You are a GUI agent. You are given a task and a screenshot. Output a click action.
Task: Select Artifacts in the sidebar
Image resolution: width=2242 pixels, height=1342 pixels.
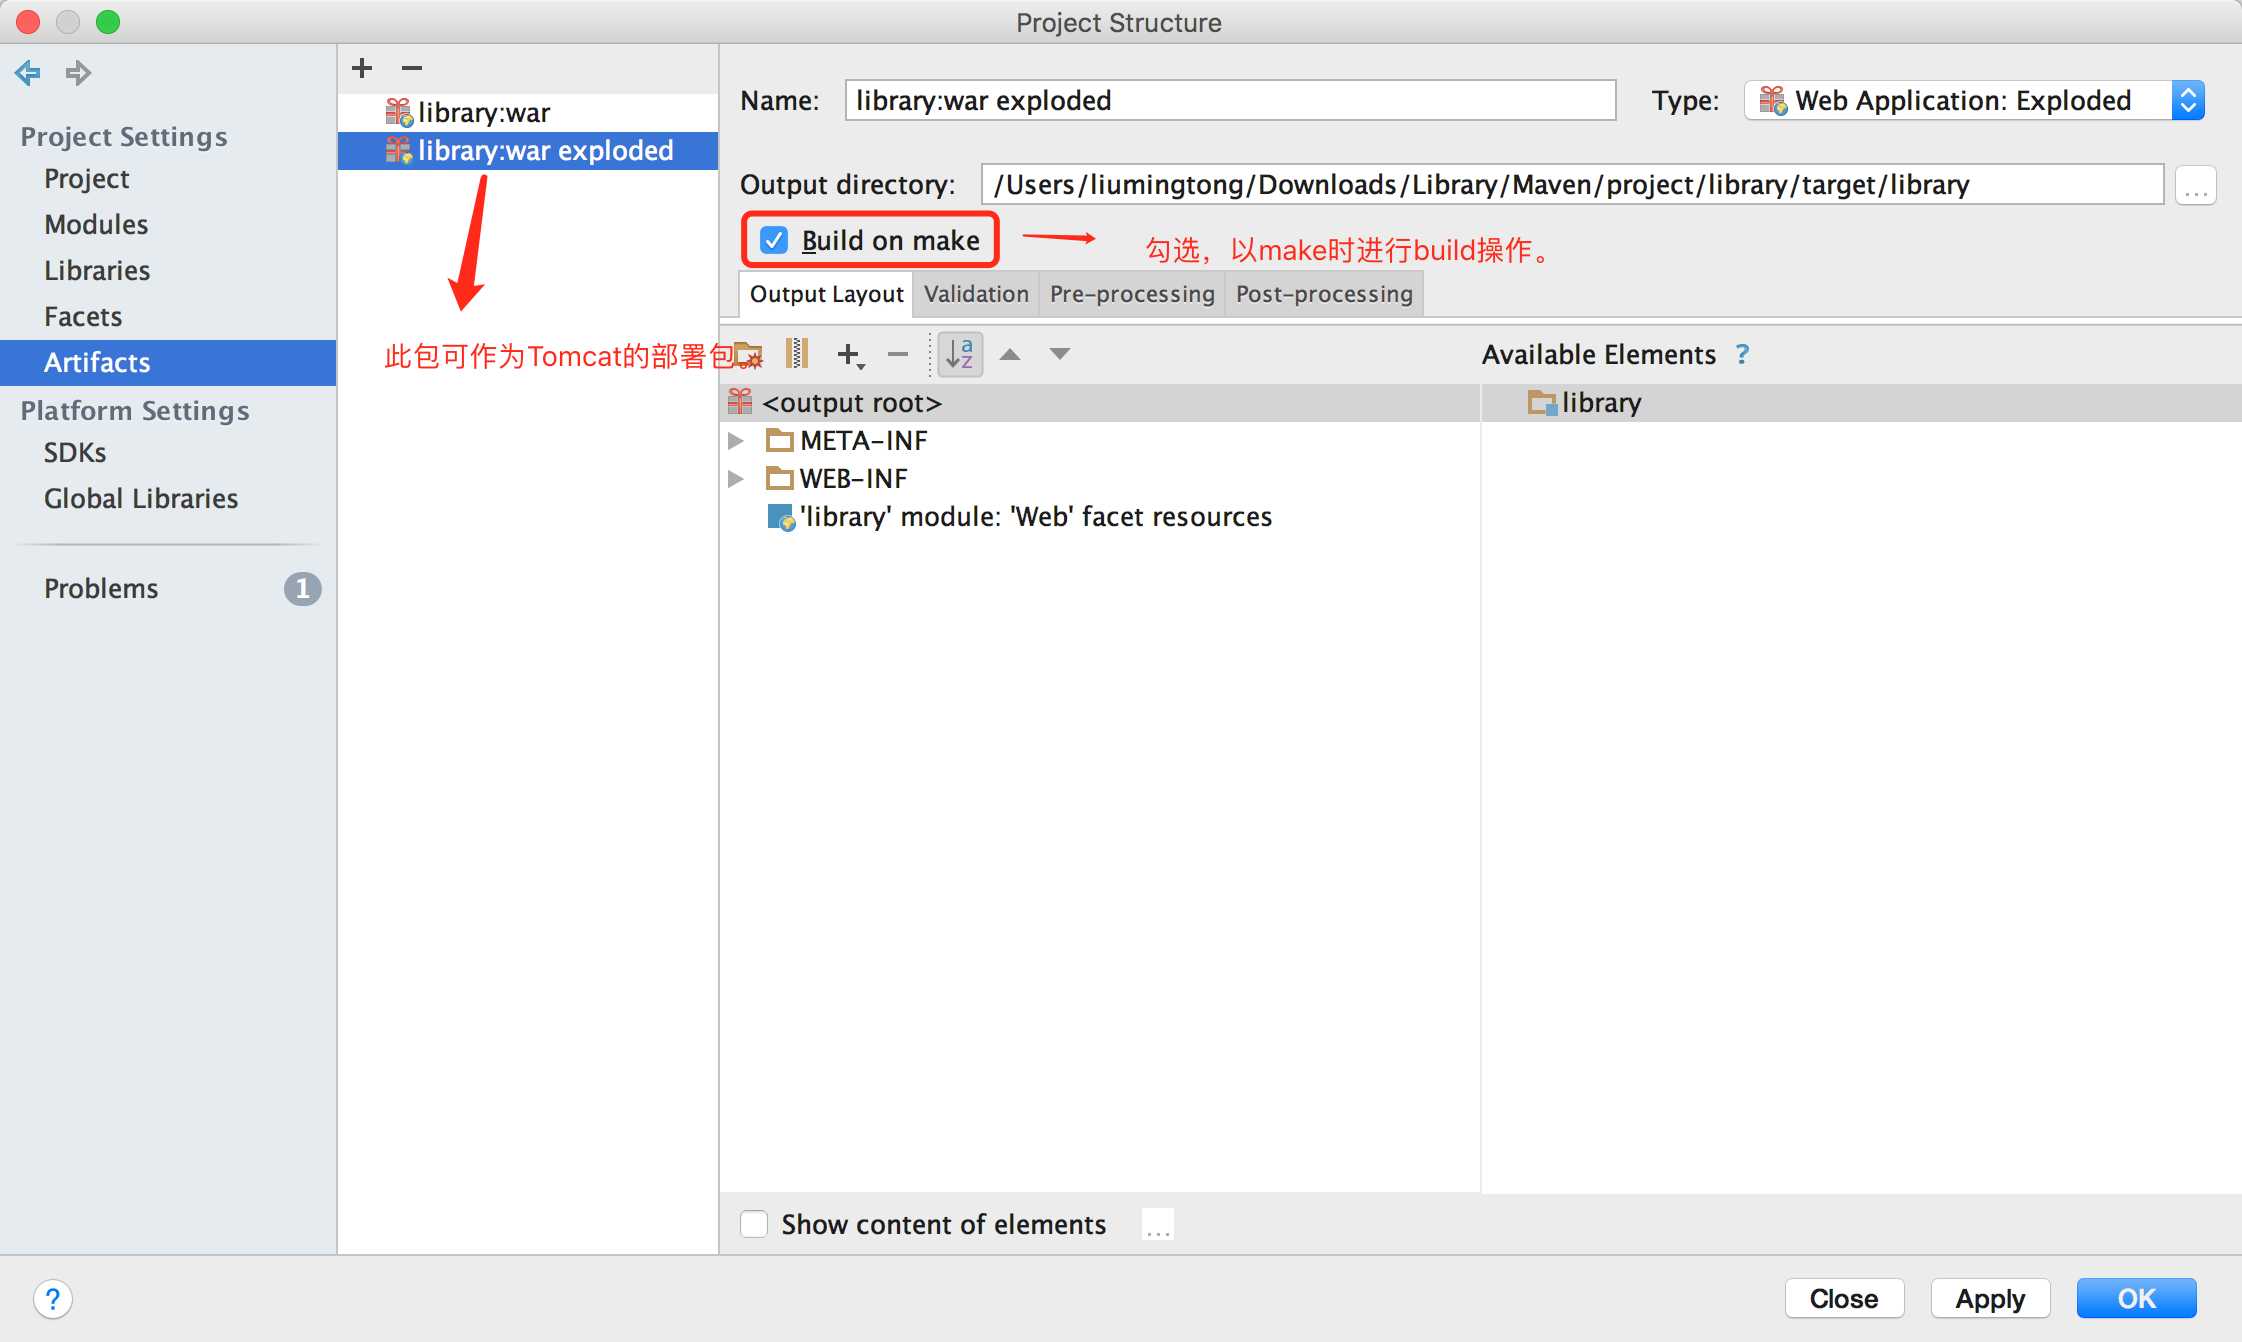(x=168, y=363)
